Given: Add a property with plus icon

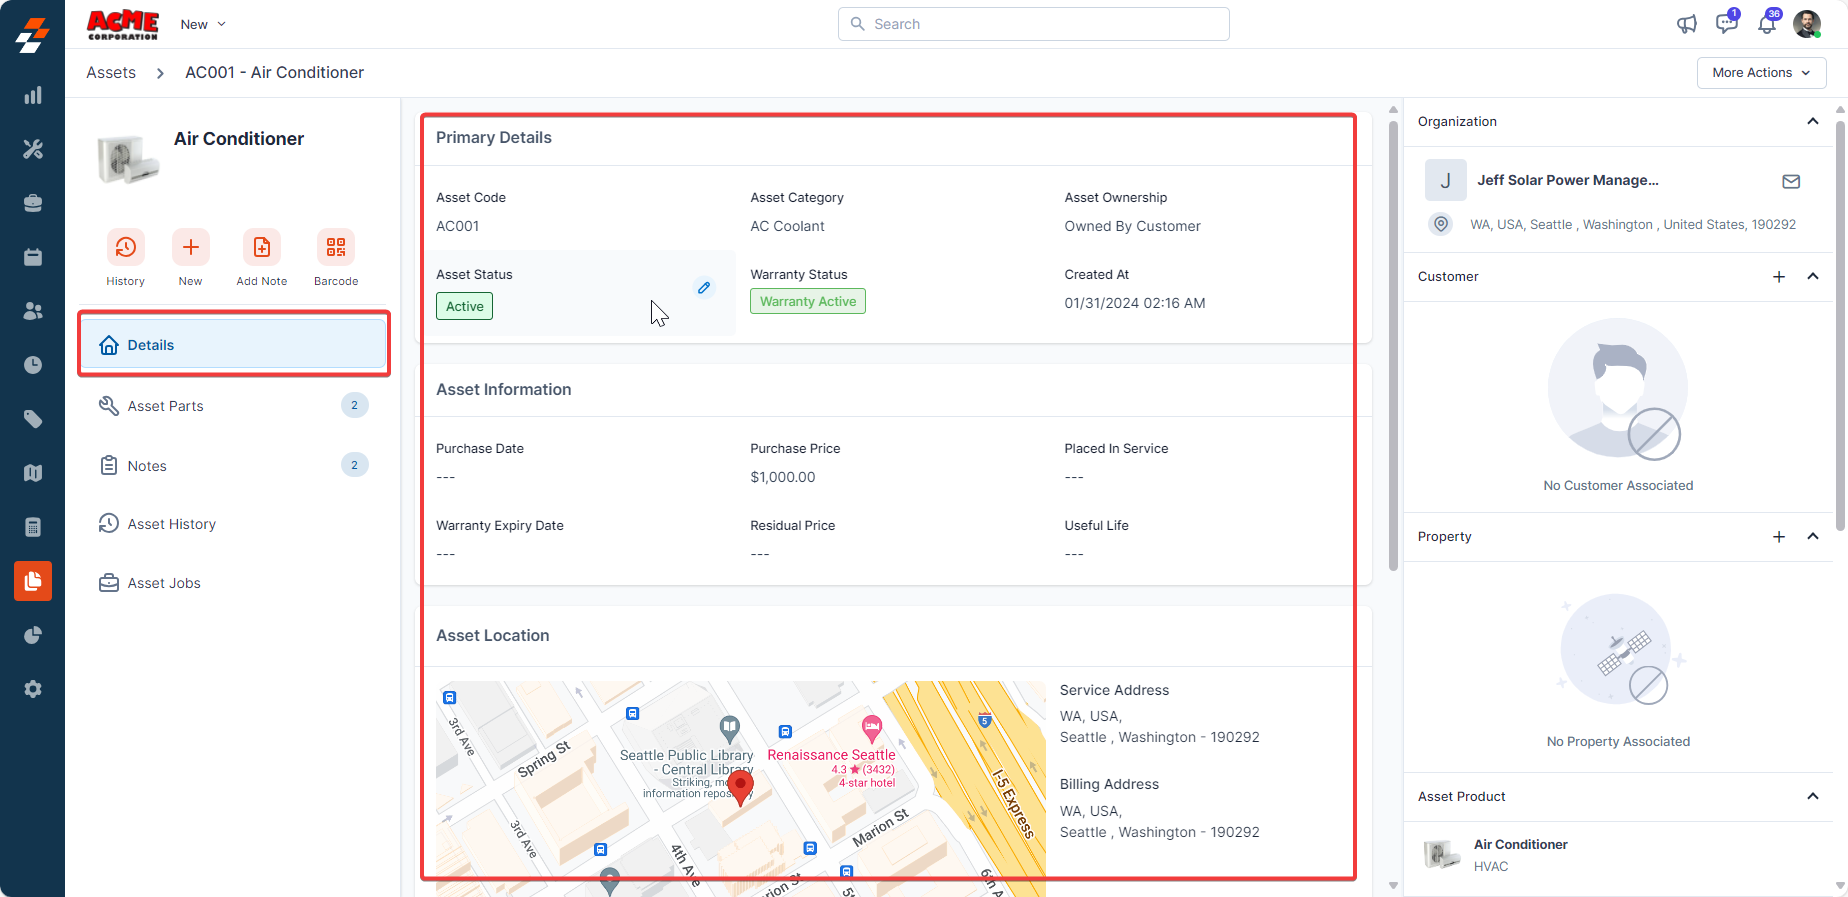Looking at the screenshot, I should (x=1779, y=537).
